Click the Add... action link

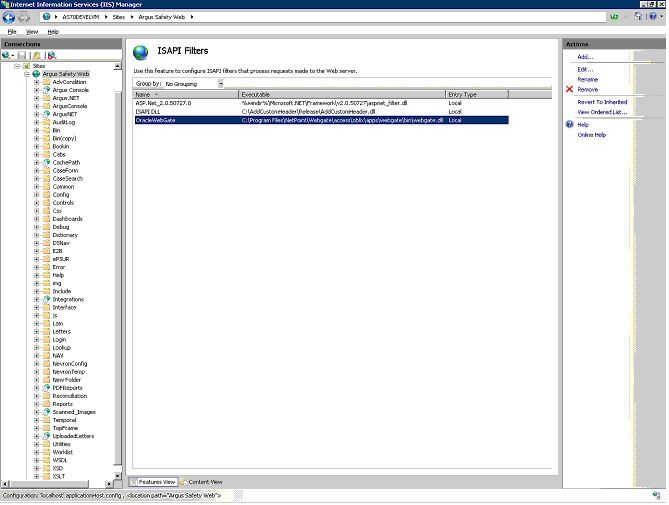tap(585, 57)
